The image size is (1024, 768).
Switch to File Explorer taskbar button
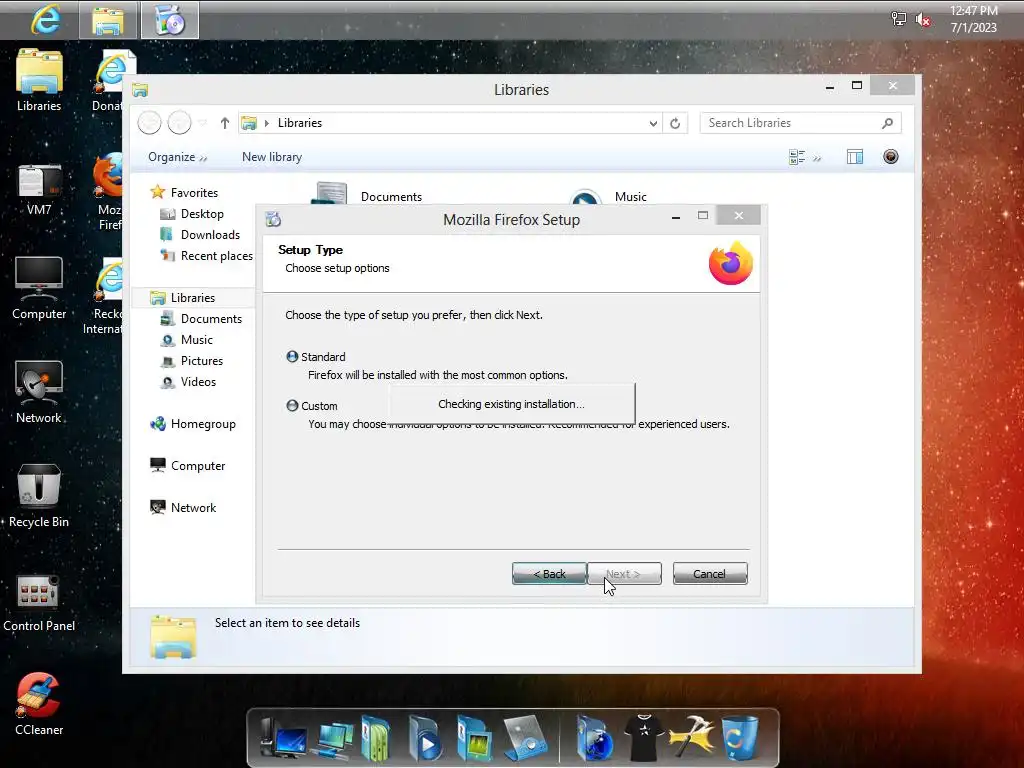(108, 21)
